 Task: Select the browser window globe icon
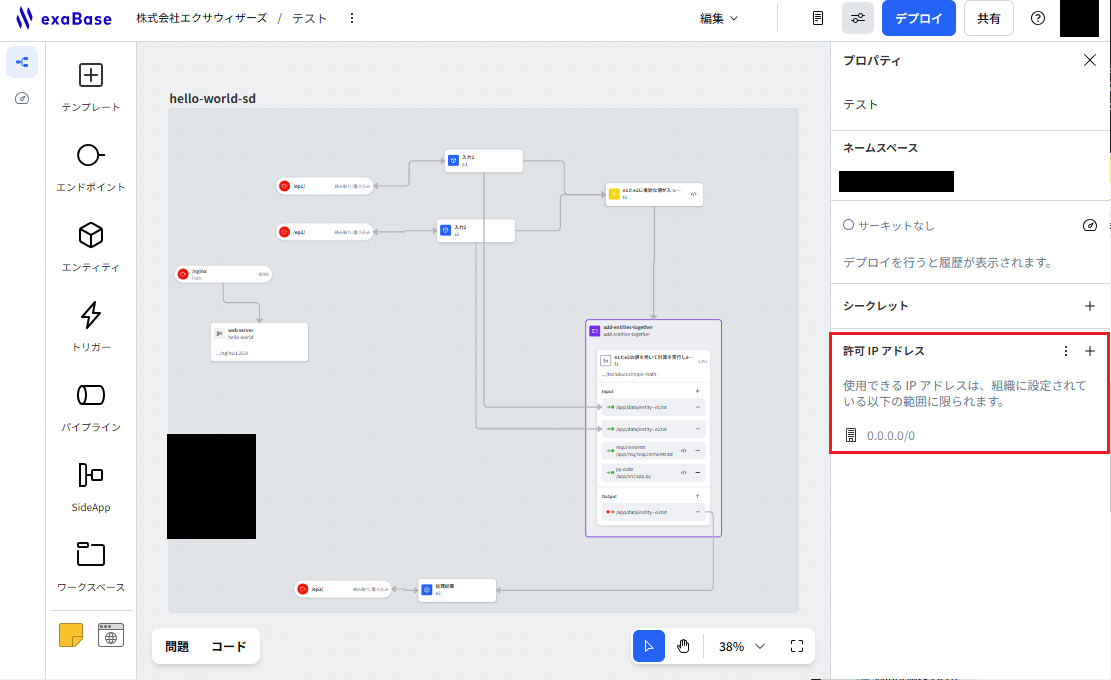click(111, 635)
